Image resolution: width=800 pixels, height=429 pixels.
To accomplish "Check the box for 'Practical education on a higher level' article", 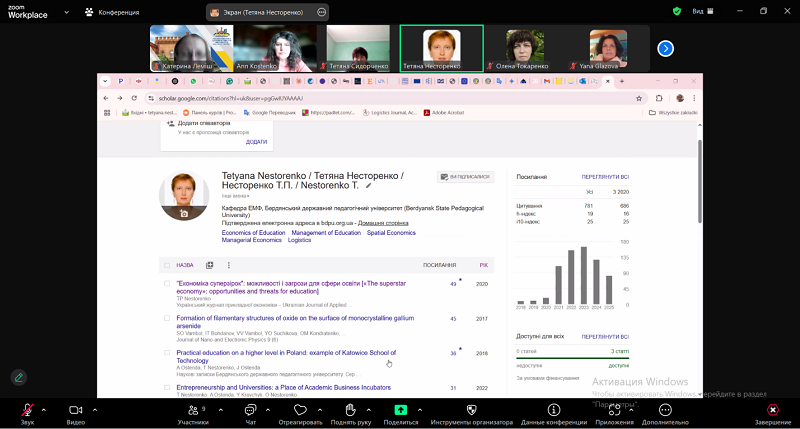I will pos(167,352).
